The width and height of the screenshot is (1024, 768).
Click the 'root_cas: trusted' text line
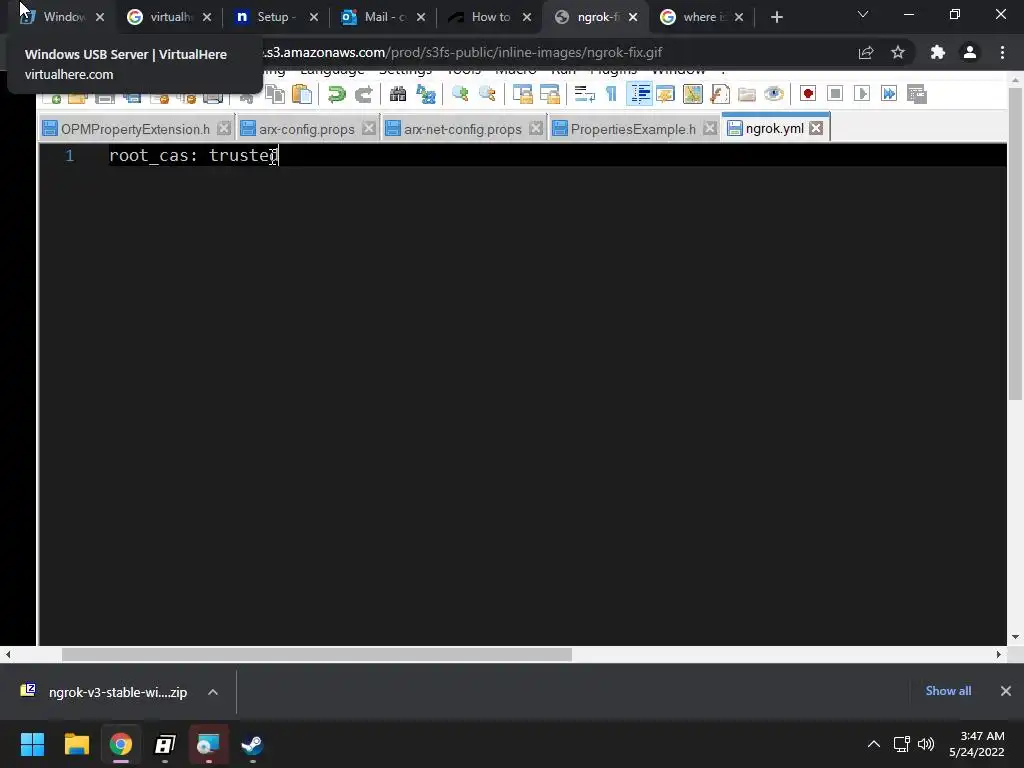coord(193,155)
